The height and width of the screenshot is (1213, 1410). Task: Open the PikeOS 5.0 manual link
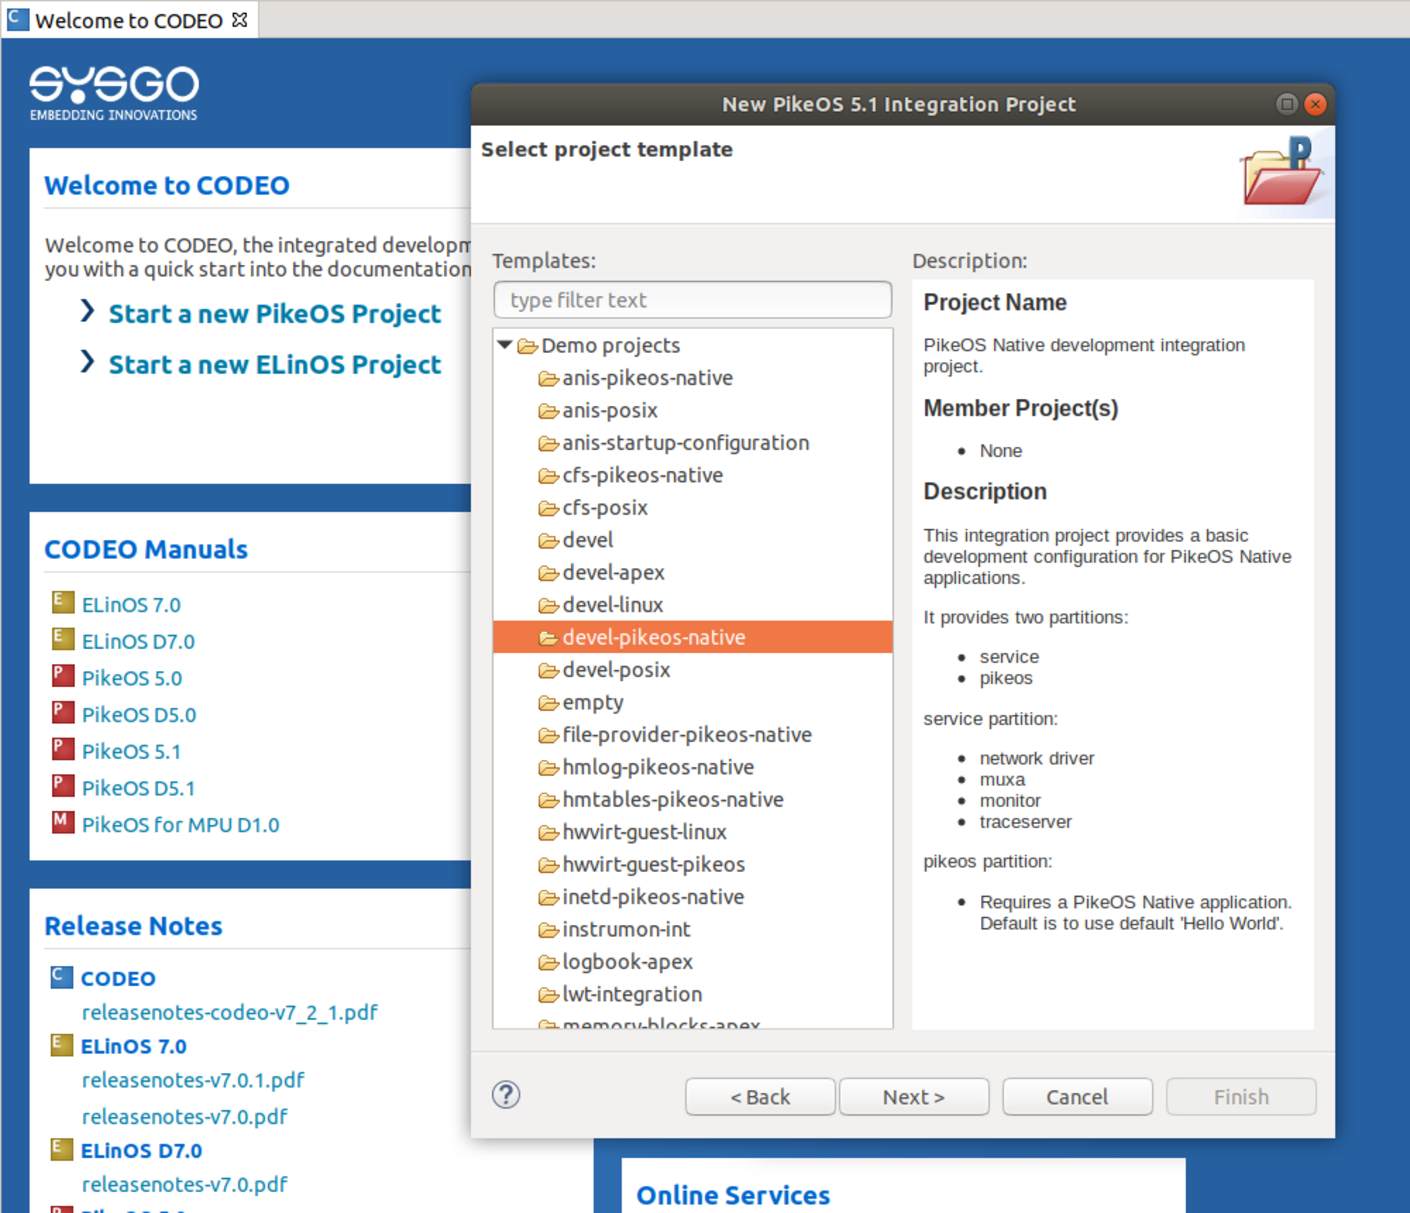[131, 677]
